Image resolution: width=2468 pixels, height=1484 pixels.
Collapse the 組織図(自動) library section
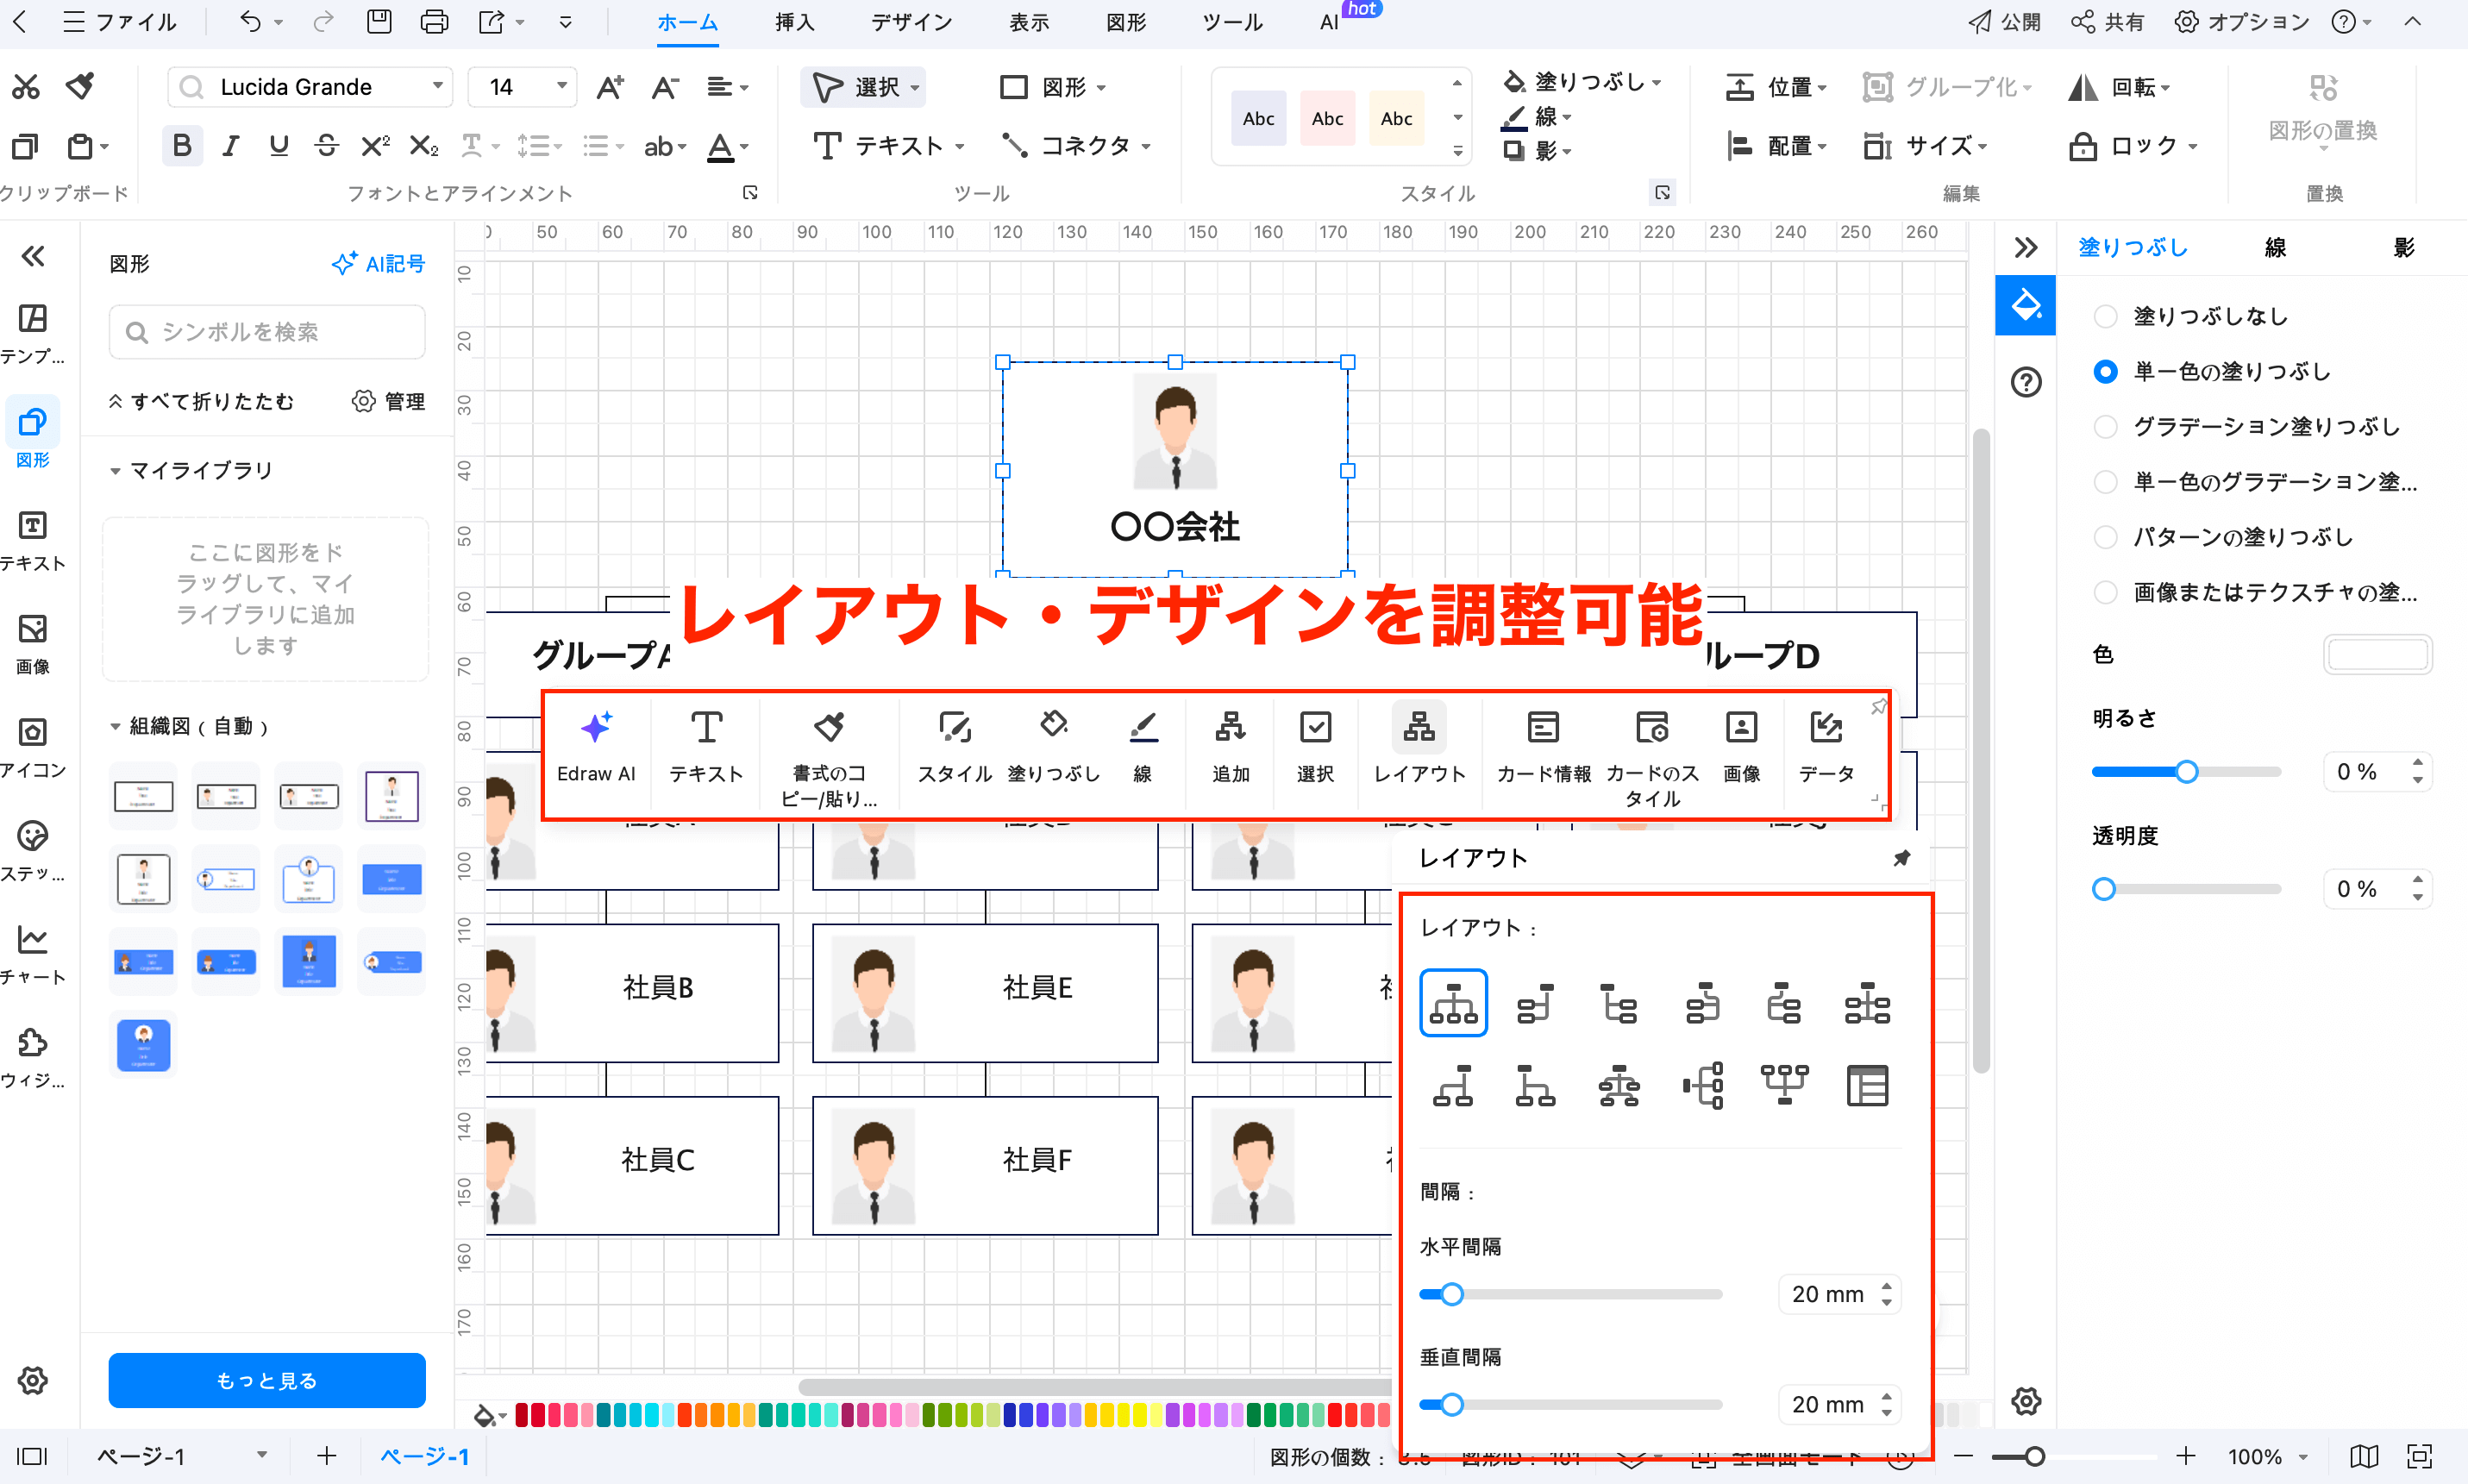point(115,726)
